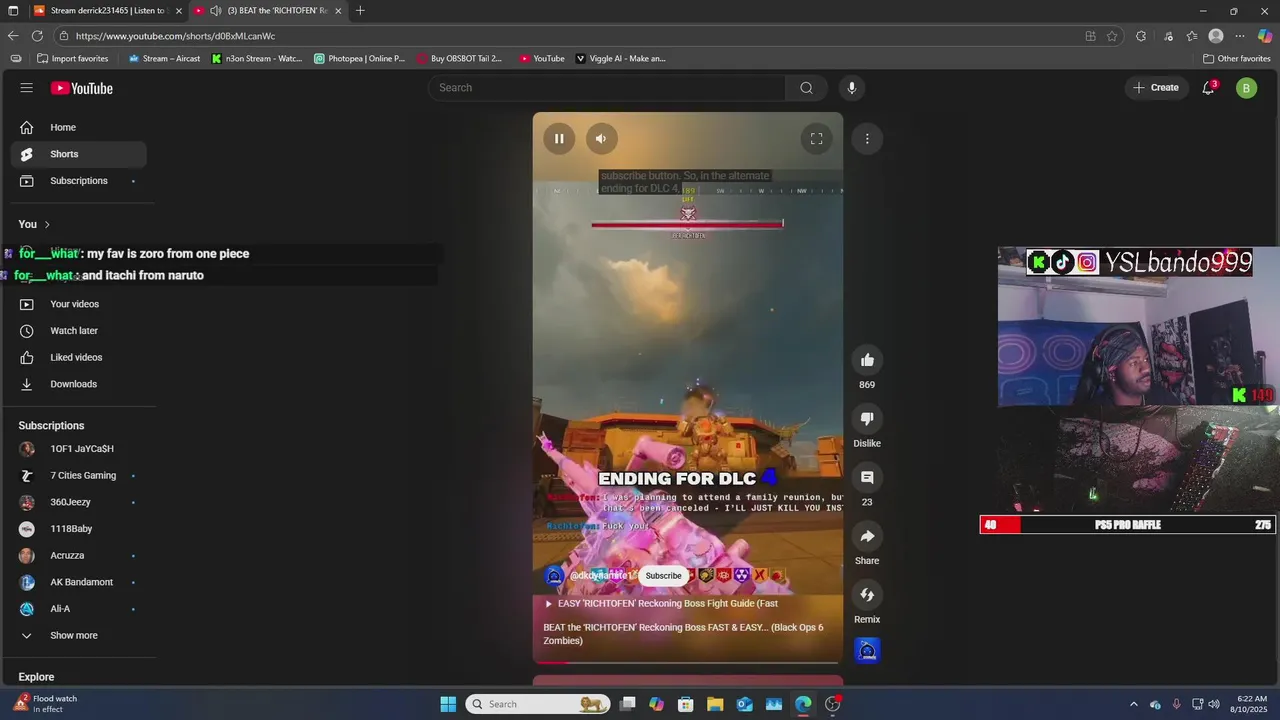The width and height of the screenshot is (1280, 720).
Task: Open a new browser tab
Action: click(x=360, y=11)
